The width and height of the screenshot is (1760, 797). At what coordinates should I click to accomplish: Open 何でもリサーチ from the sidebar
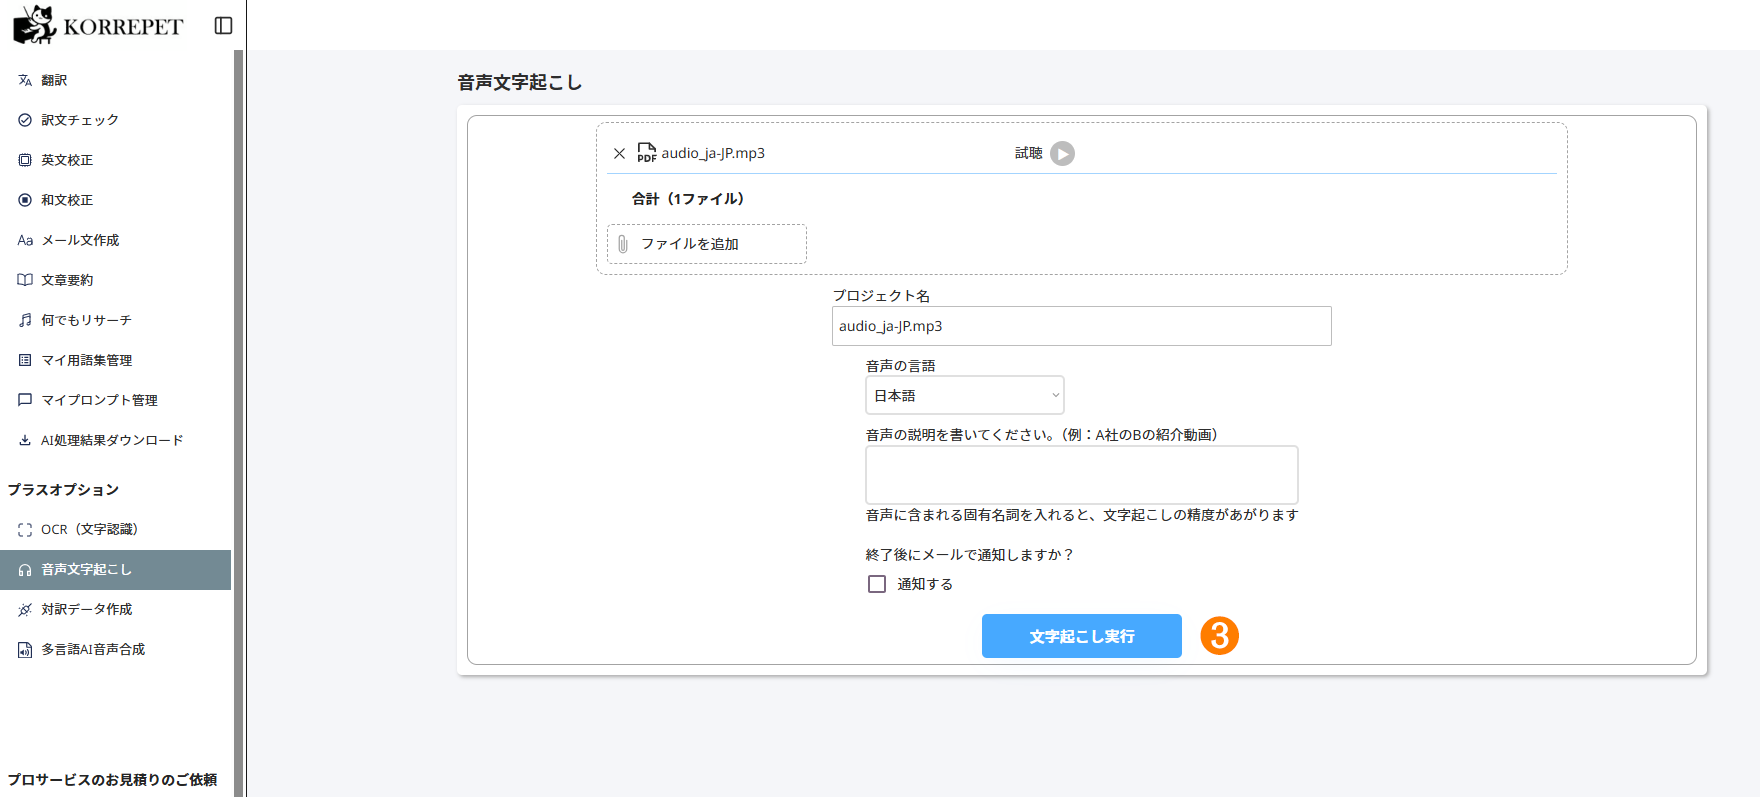pyautogui.click(x=115, y=320)
